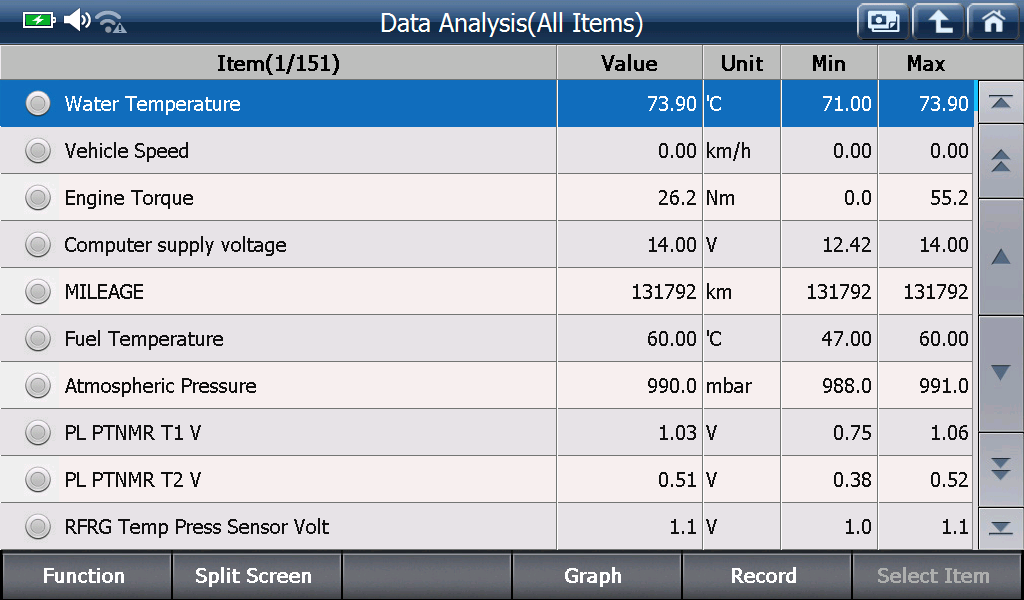This screenshot has height=600, width=1024.
Task: Move down one row arrow
Action: (1000, 373)
